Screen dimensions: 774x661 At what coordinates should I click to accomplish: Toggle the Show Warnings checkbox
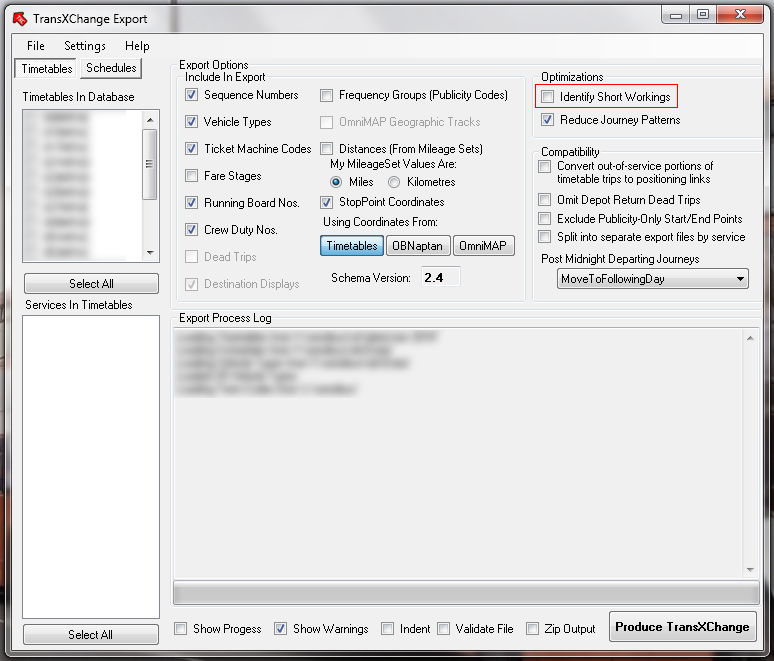coord(280,628)
